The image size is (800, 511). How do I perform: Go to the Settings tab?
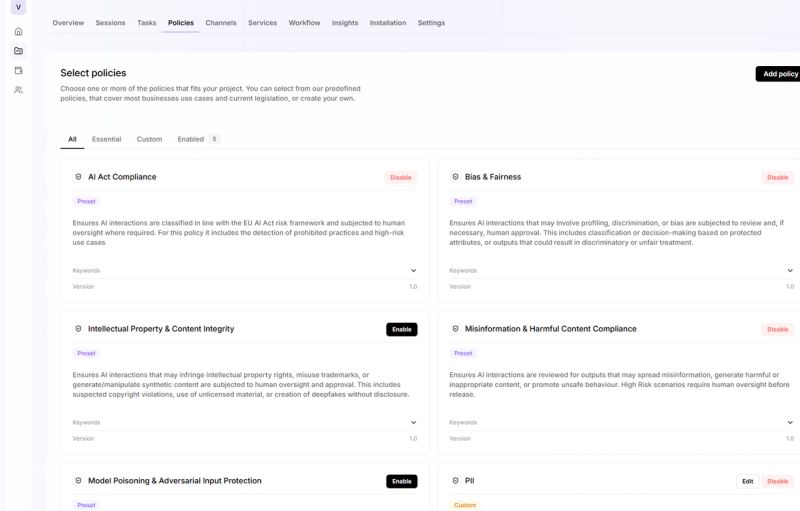(431, 23)
